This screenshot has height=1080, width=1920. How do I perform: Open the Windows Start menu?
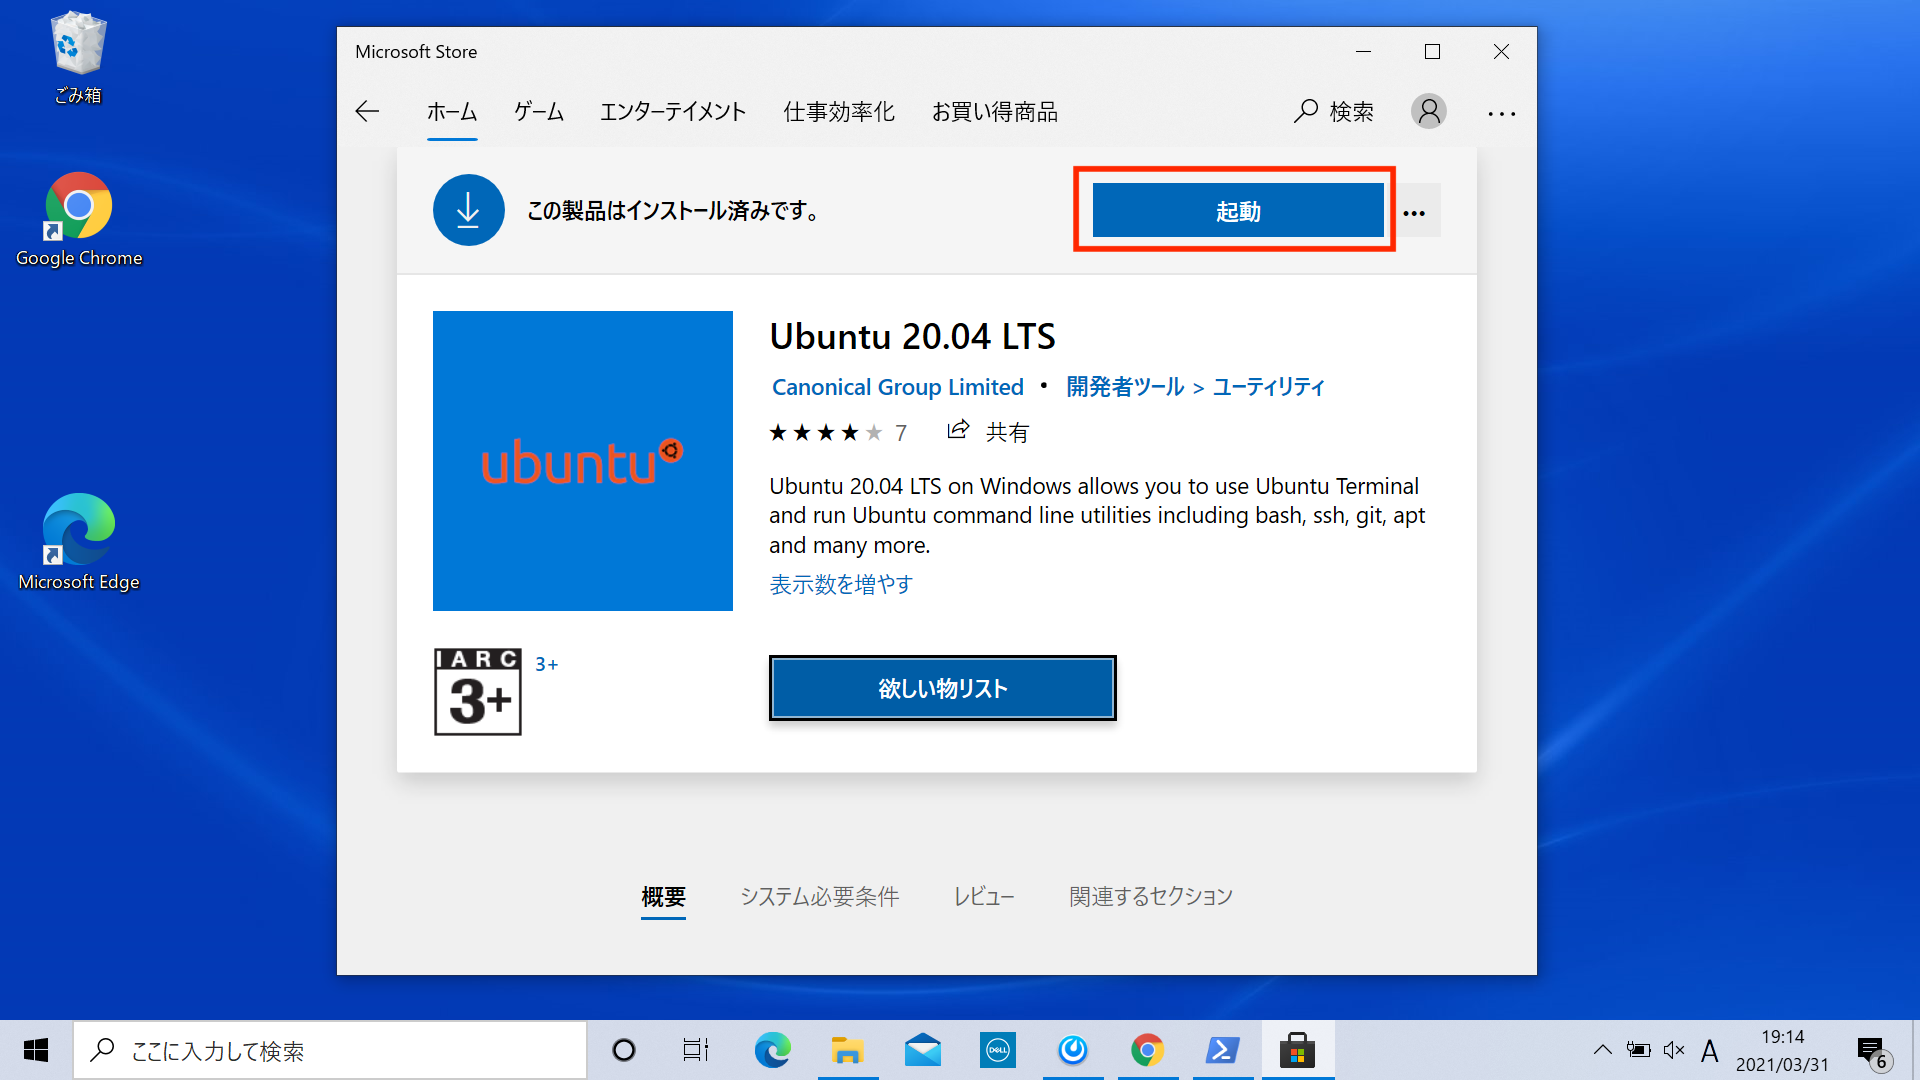coord(36,1050)
